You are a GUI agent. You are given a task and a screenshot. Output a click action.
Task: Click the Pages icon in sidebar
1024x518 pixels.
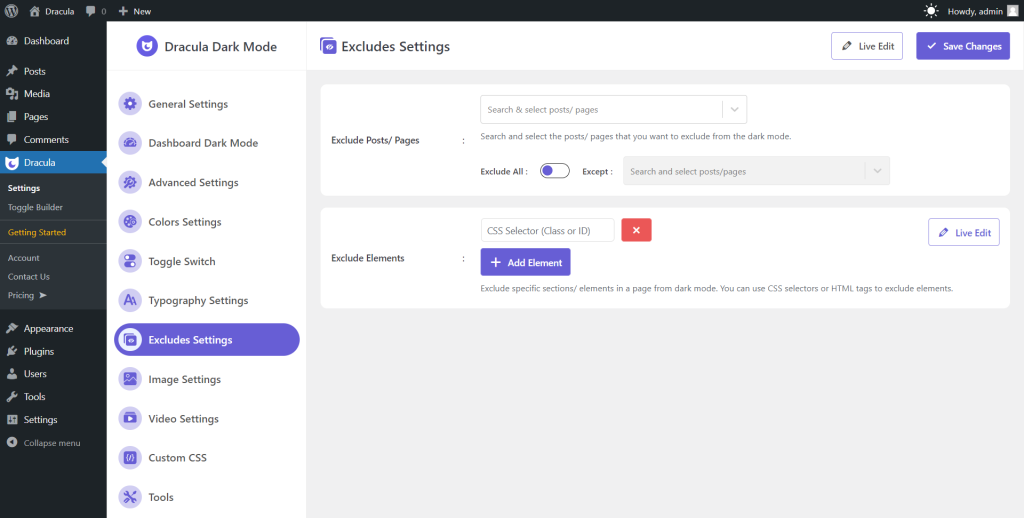tap(12, 117)
